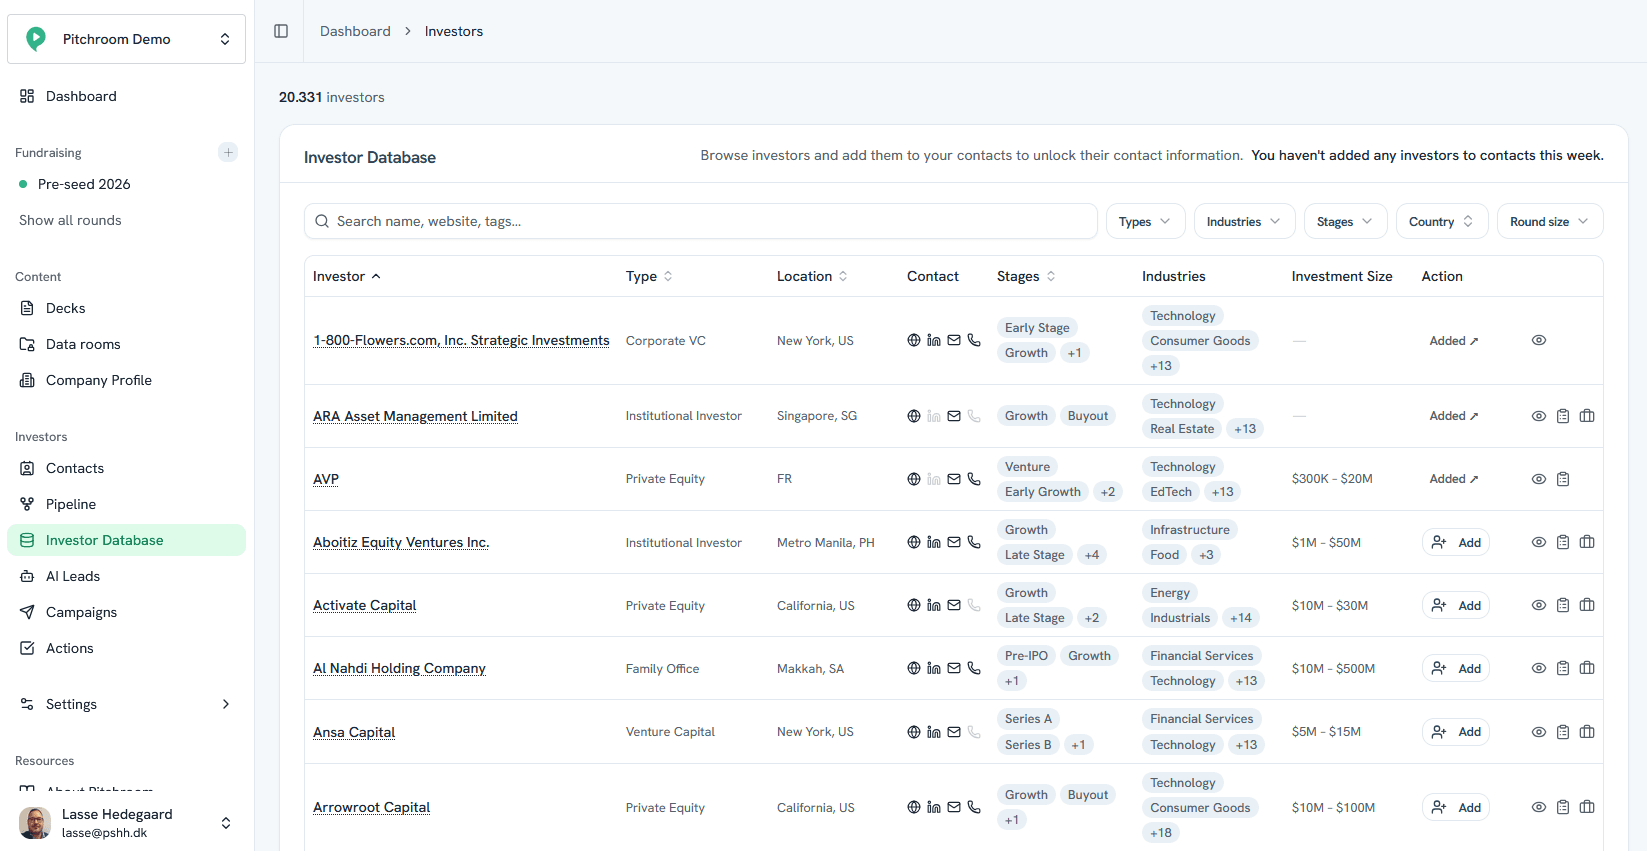Click email icon for Activate Capital

954,605
